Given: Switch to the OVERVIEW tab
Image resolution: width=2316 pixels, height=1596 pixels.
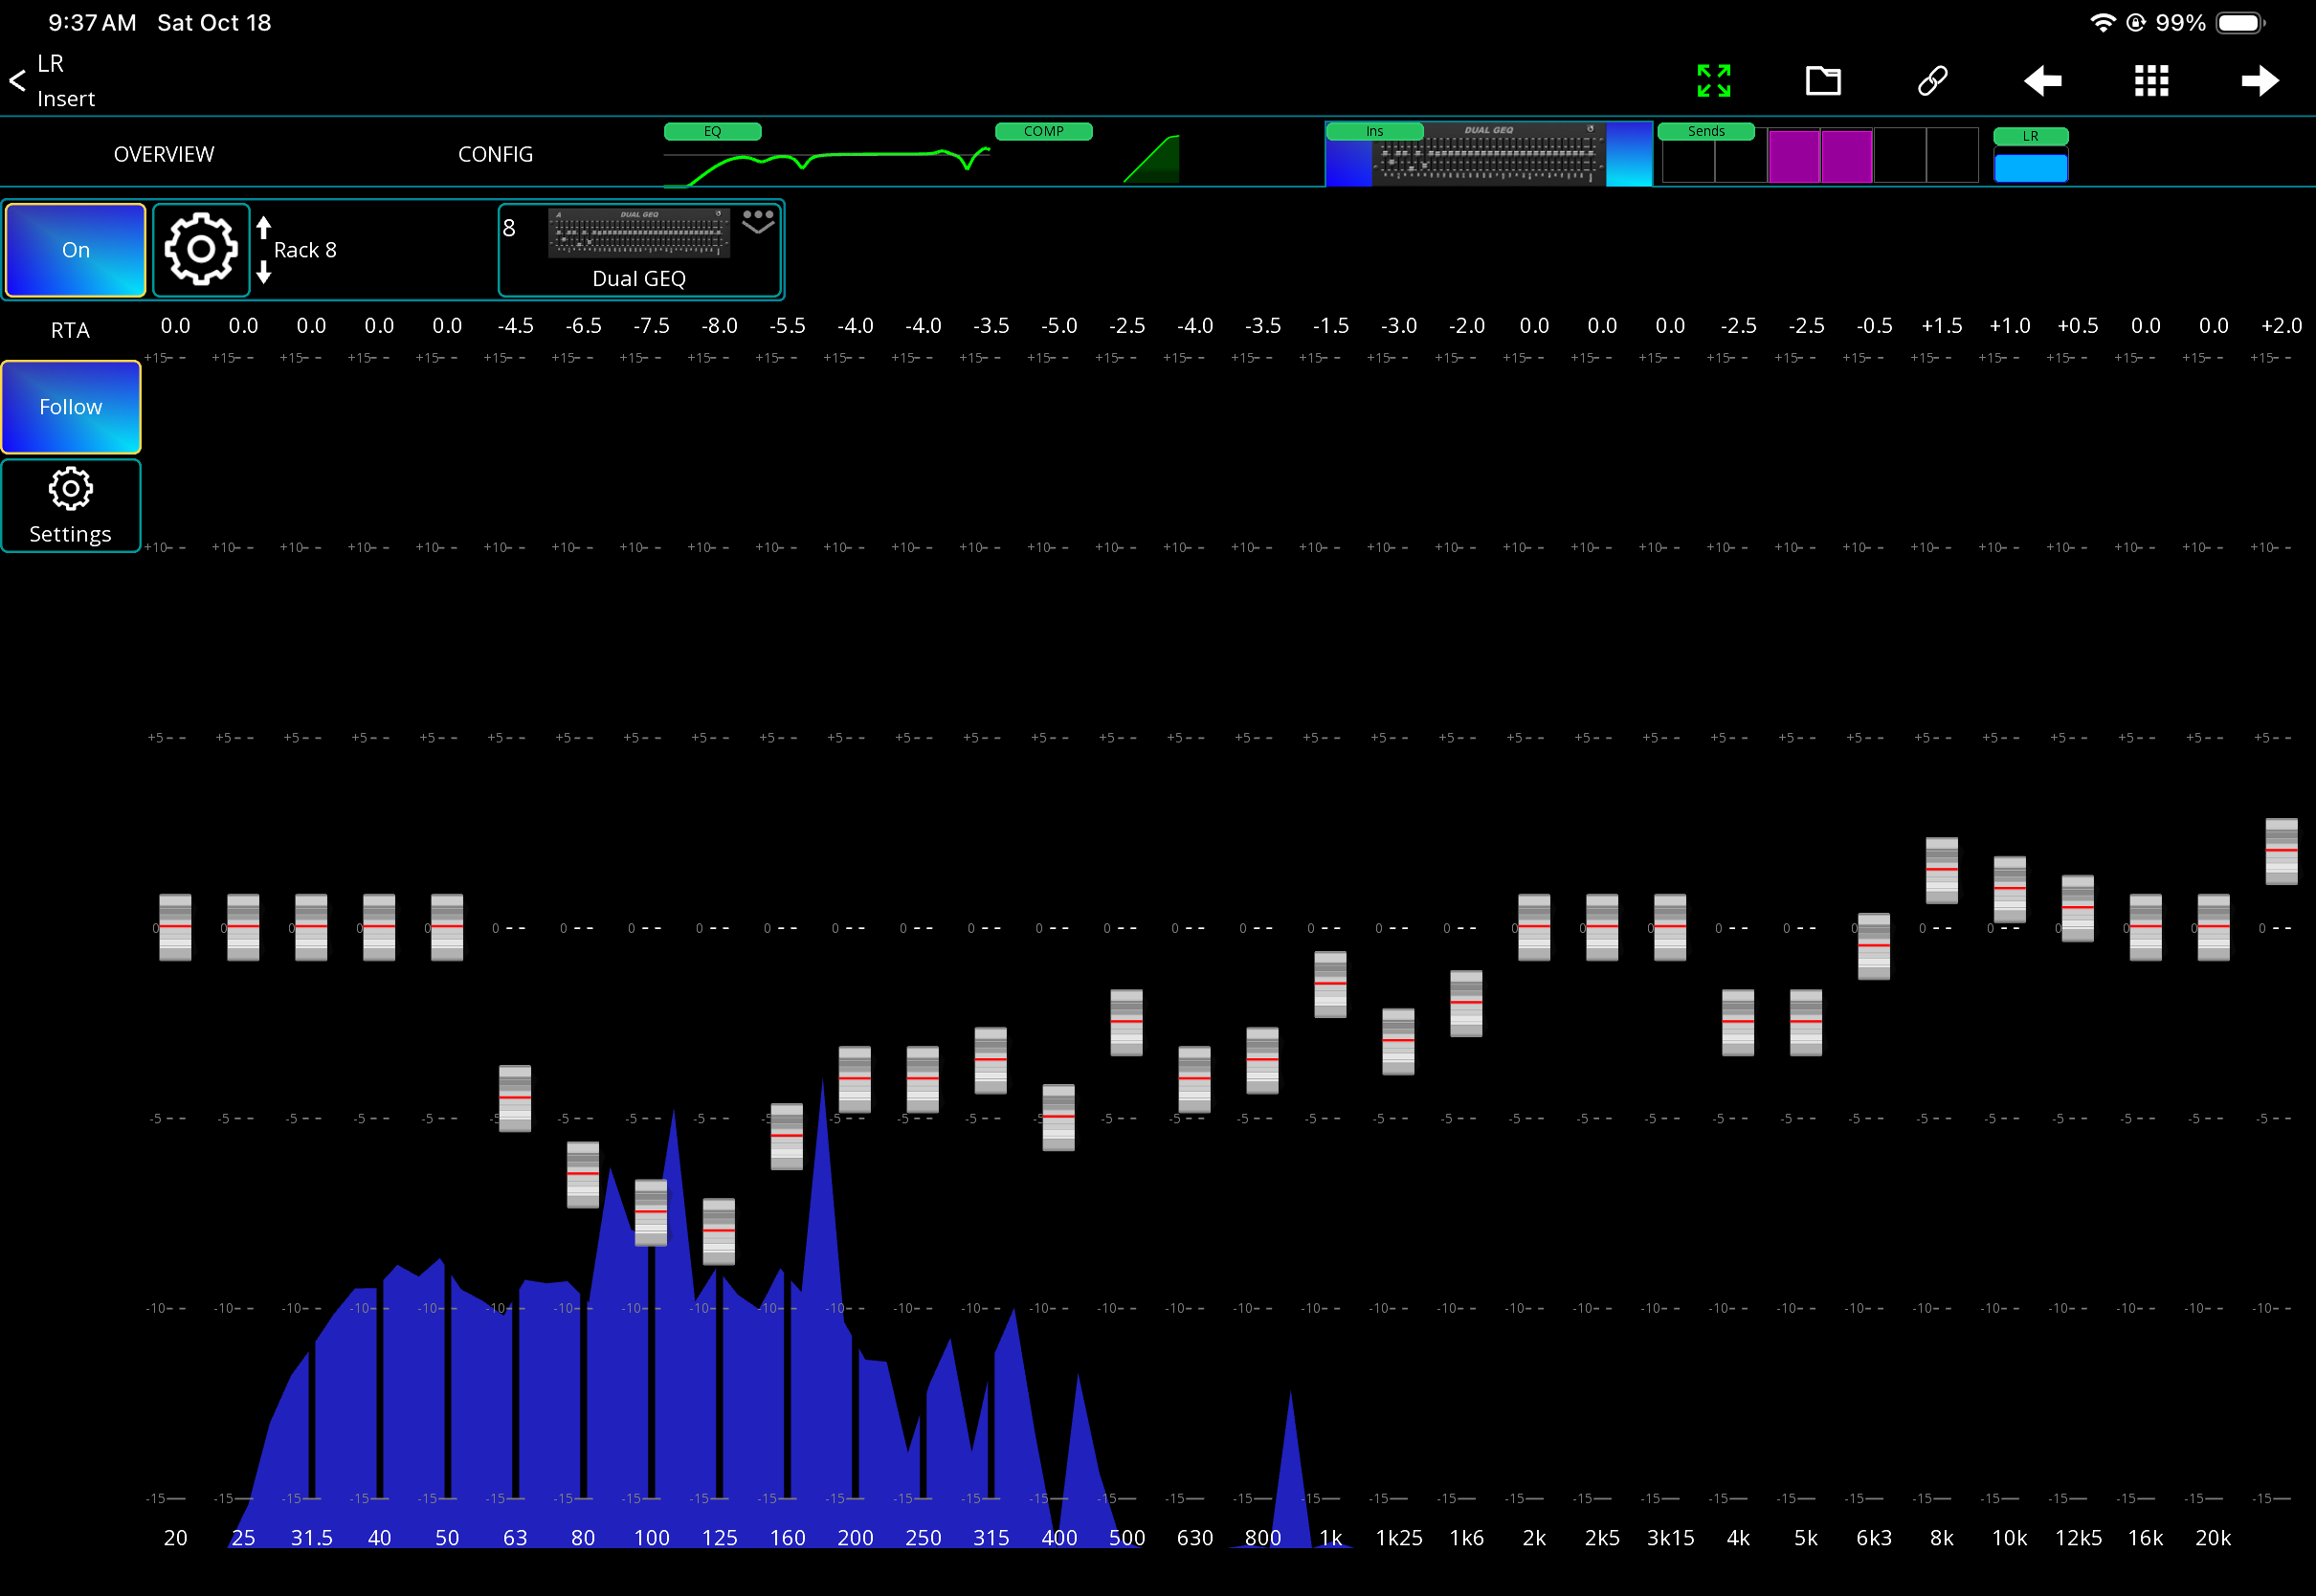Looking at the screenshot, I should click(164, 154).
